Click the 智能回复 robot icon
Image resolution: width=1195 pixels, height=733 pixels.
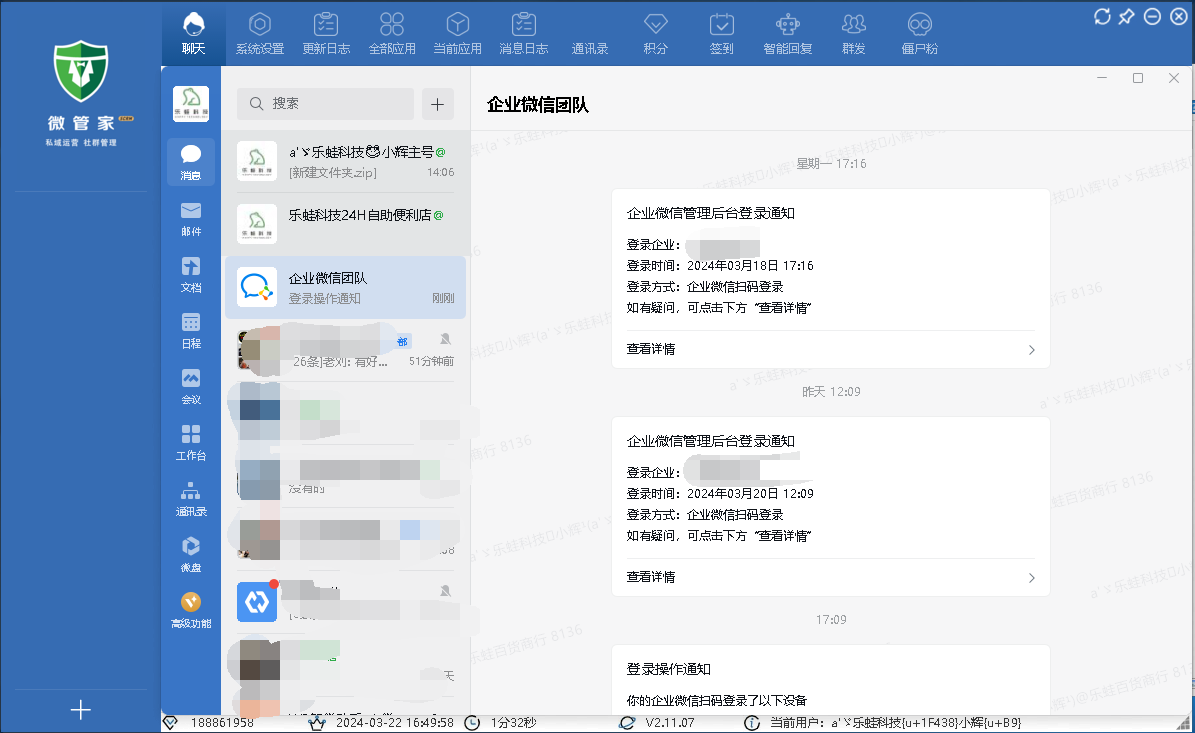(788, 33)
